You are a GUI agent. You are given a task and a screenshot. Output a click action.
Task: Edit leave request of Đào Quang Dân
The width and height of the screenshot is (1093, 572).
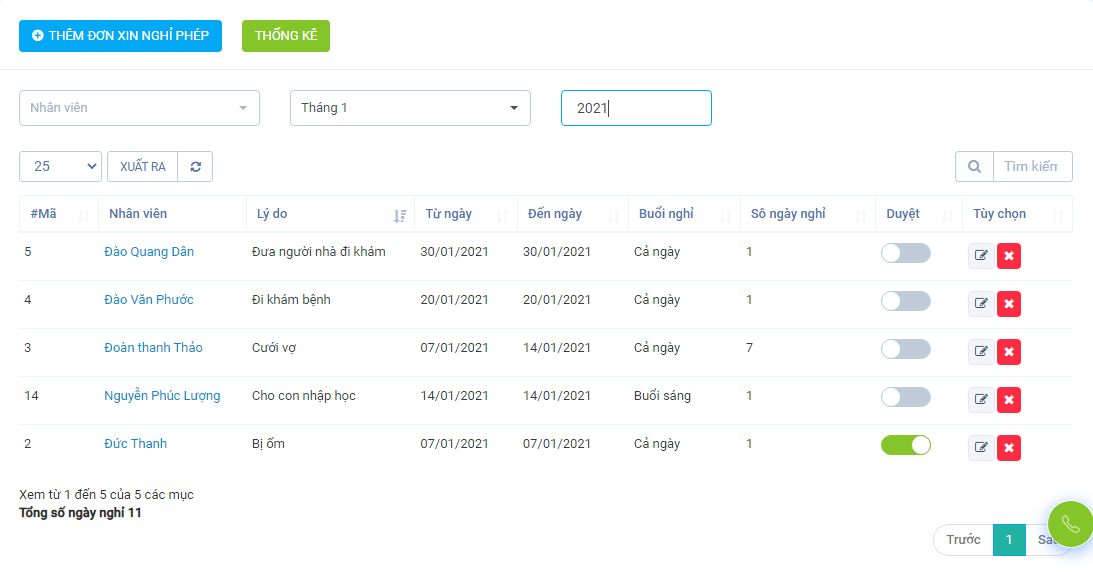pyautogui.click(x=981, y=256)
